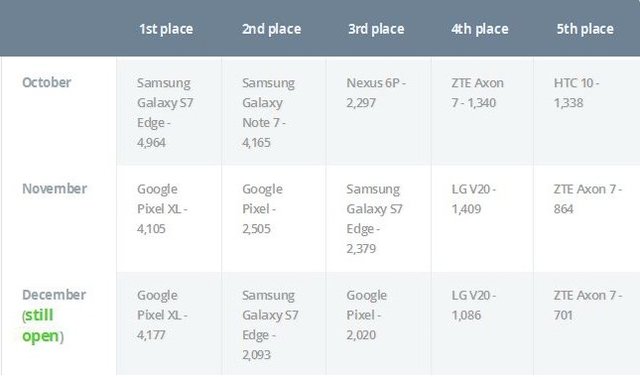The width and height of the screenshot is (640, 377).
Task: Click the 1st place column header
Action: coord(166,29)
